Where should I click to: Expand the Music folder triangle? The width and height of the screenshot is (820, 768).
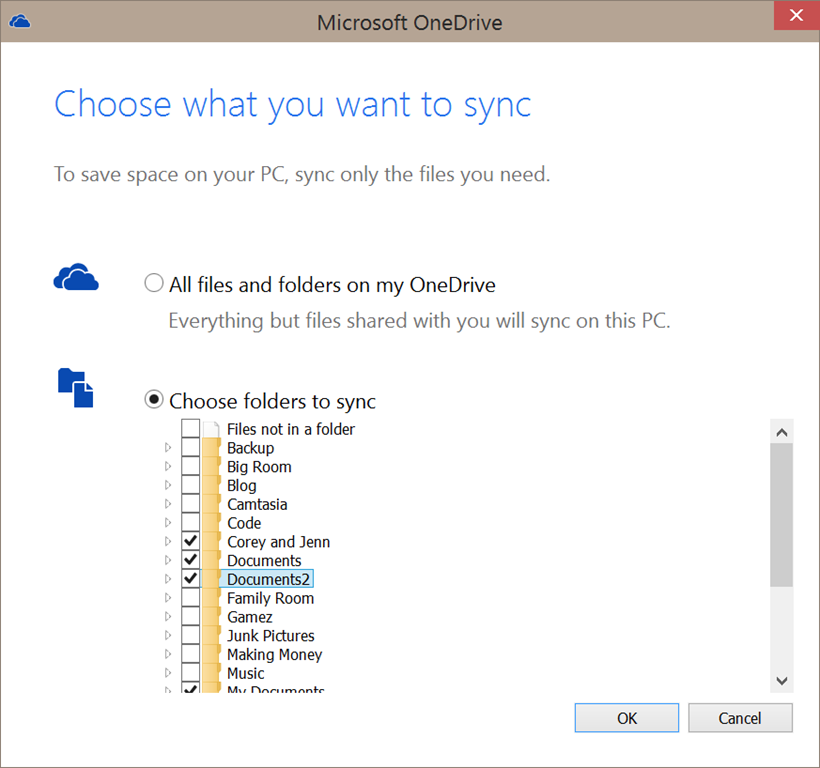tap(168, 673)
